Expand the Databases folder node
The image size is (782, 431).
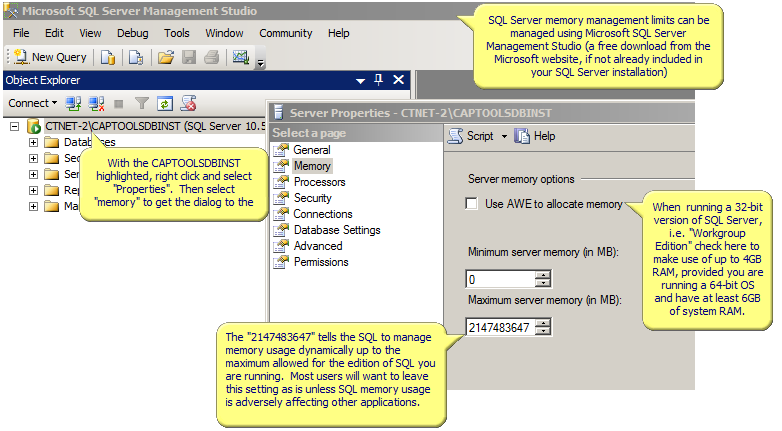pyautogui.click(x=33, y=143)
